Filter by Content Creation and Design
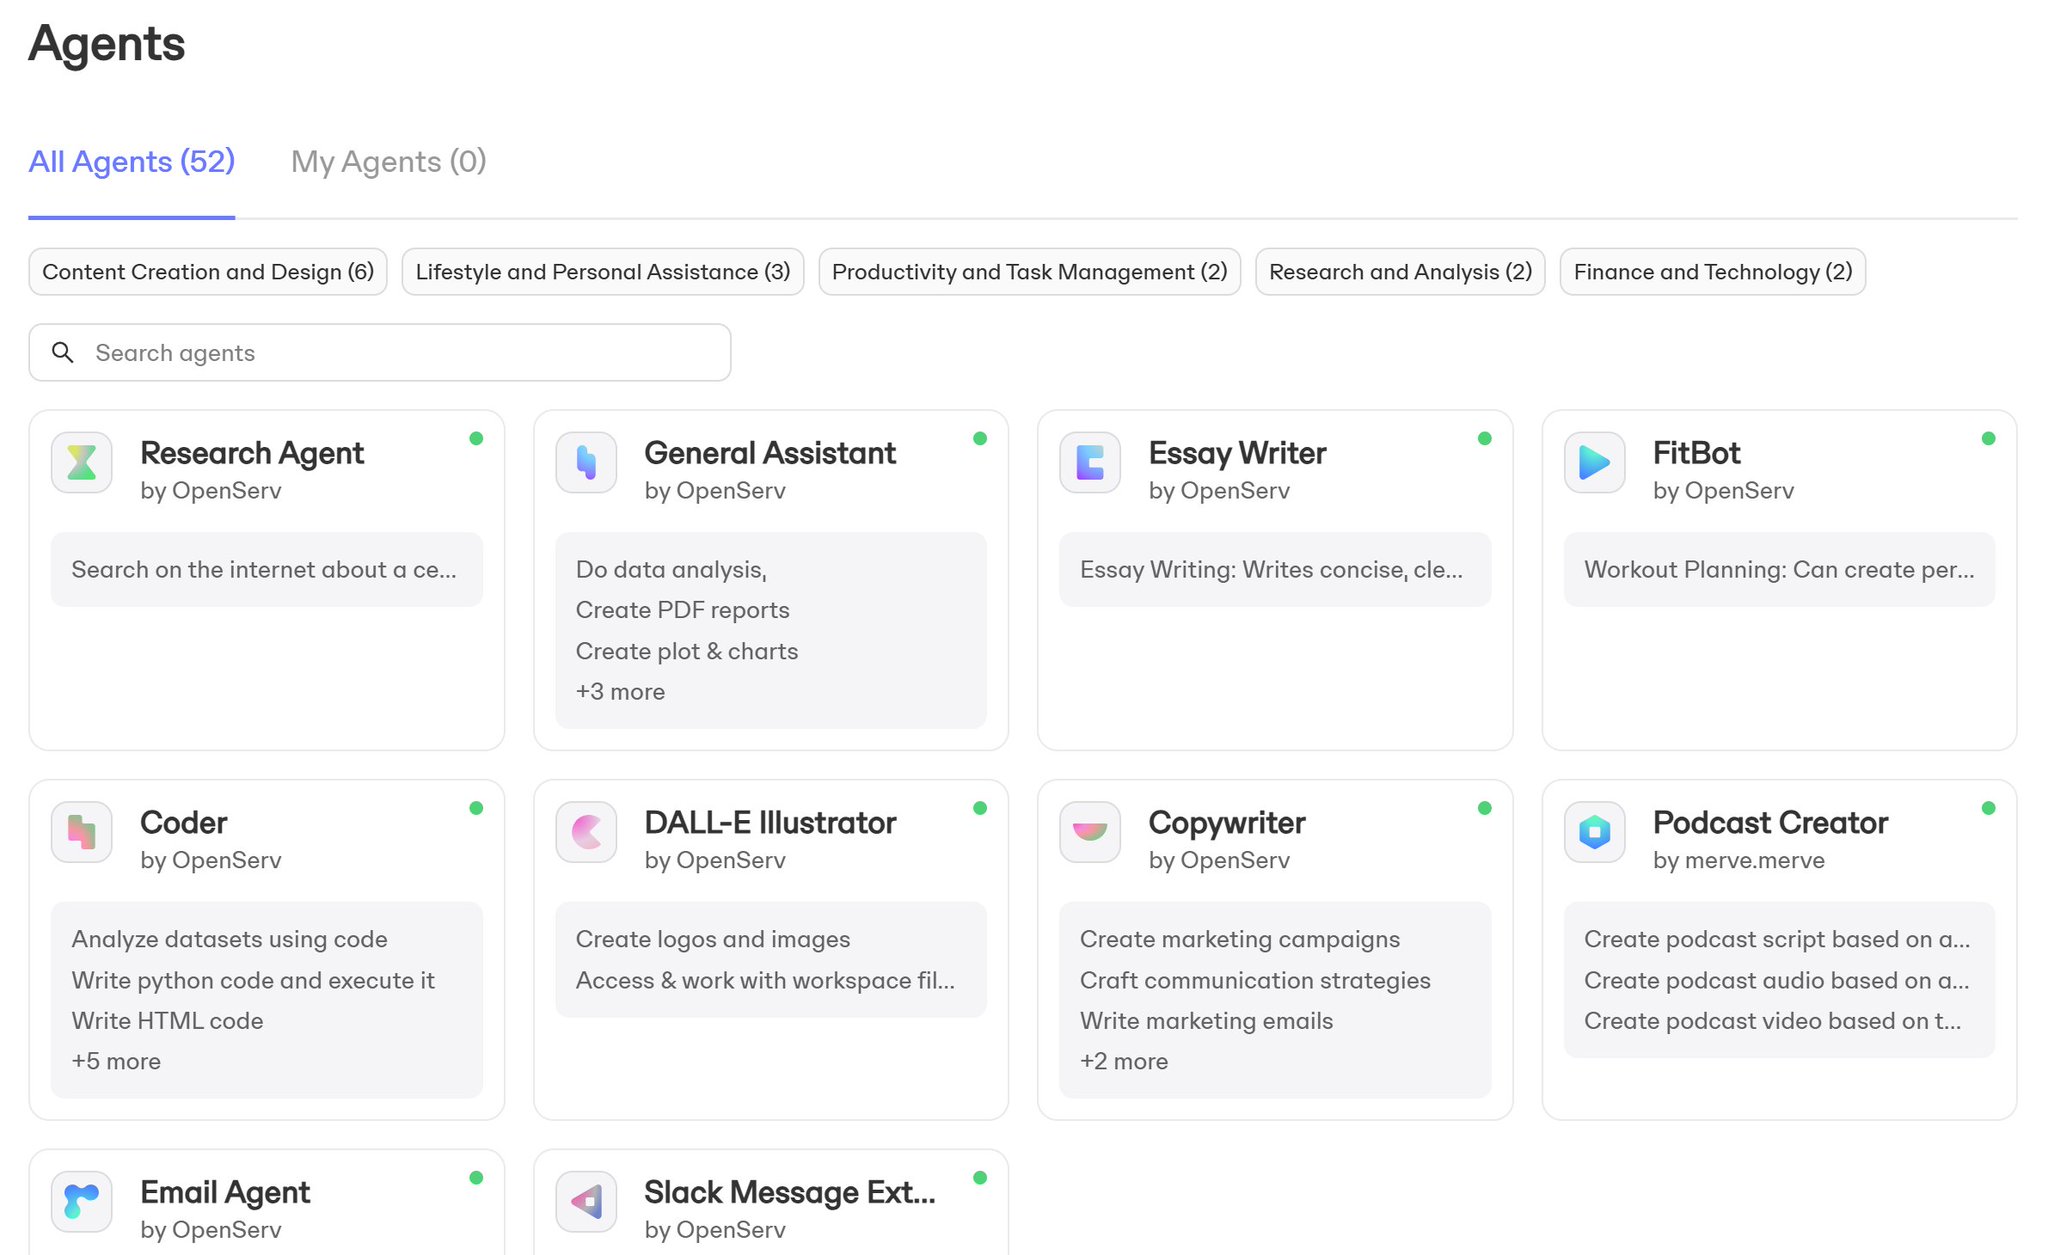The height and width of the screenshot is (1255, 2048). pyautogui.click(x=208, y=272)
